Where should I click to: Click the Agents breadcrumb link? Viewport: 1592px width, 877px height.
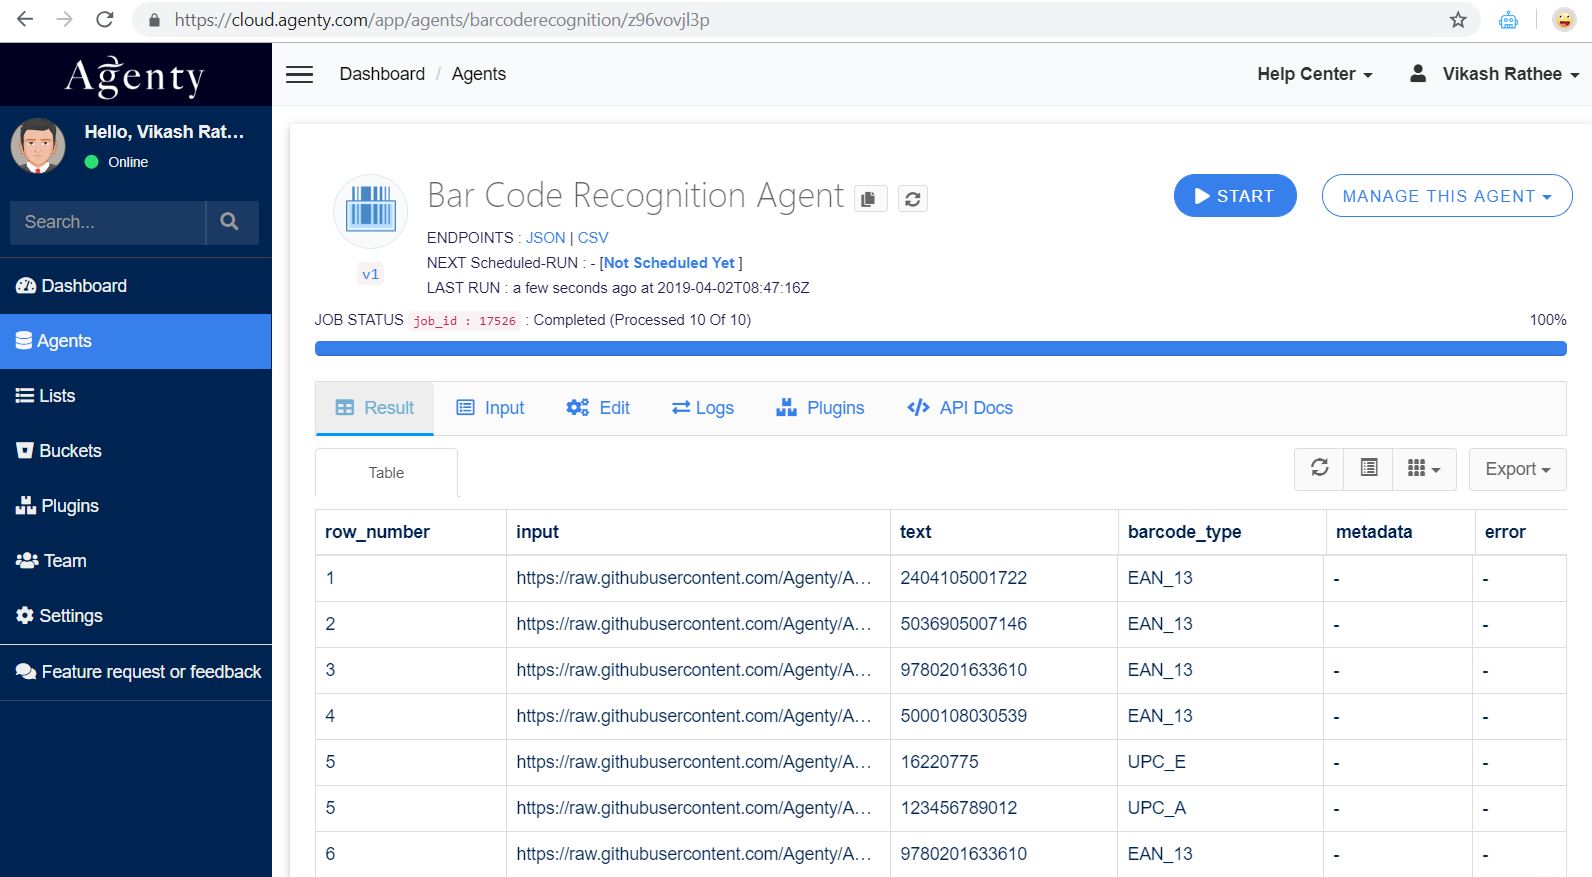point(479,74)
